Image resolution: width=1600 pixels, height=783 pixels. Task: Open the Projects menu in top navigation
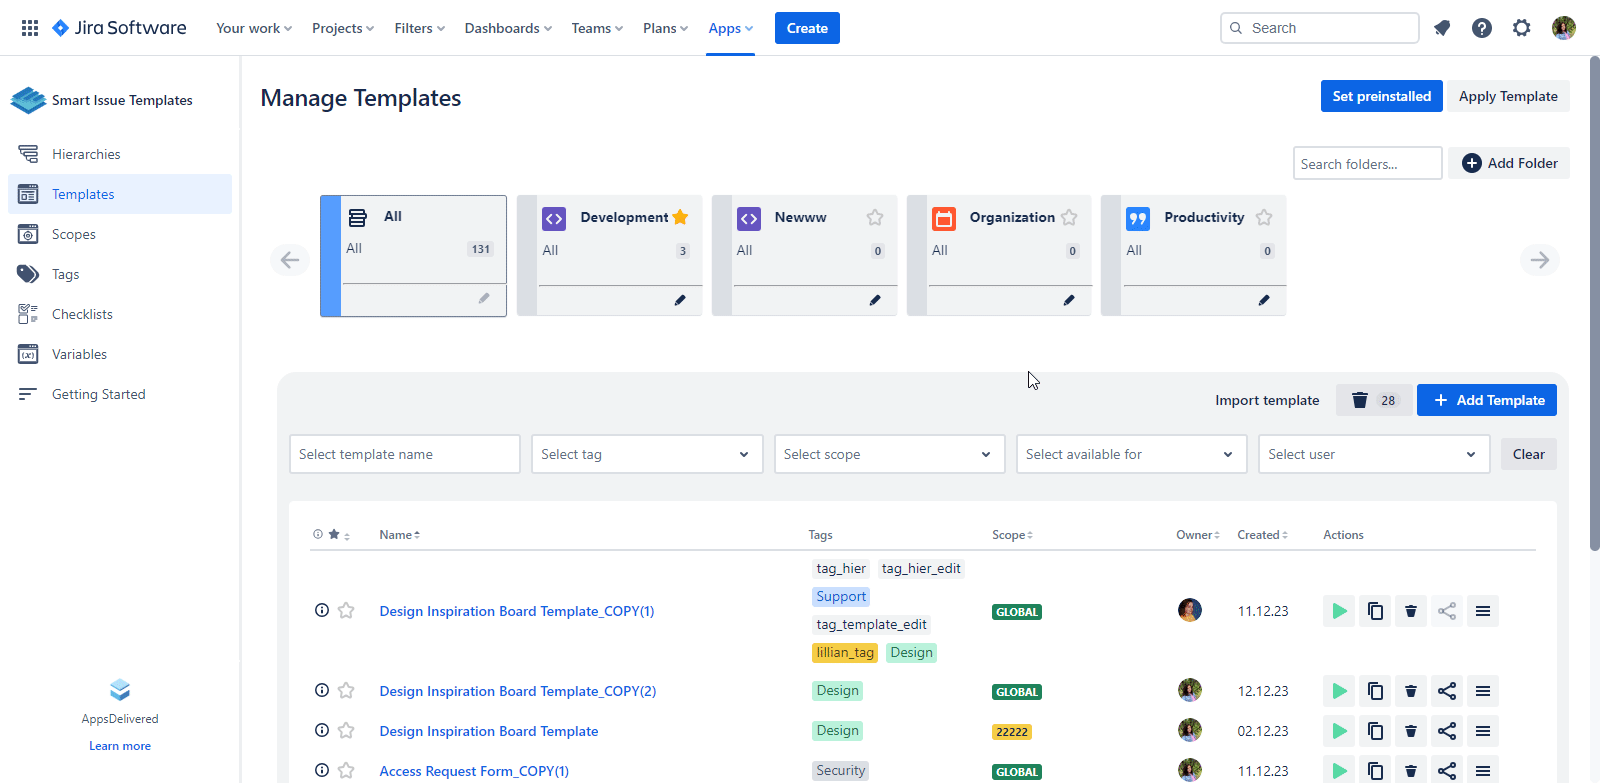click(x=342, y=28)
